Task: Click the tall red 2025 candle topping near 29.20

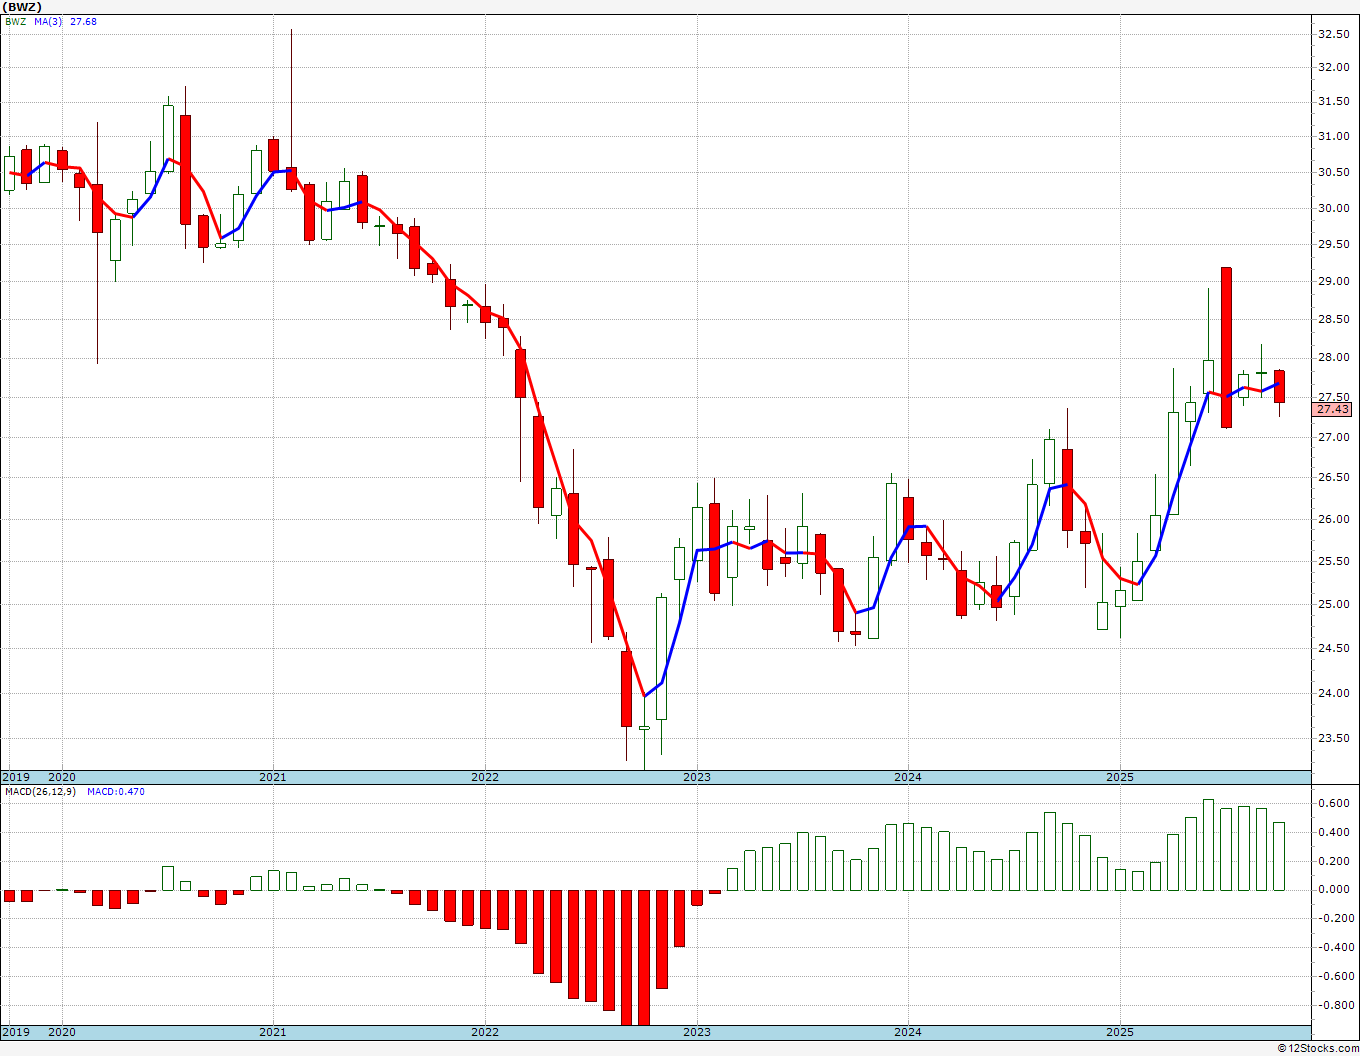Action: [x=1226, y=347]
